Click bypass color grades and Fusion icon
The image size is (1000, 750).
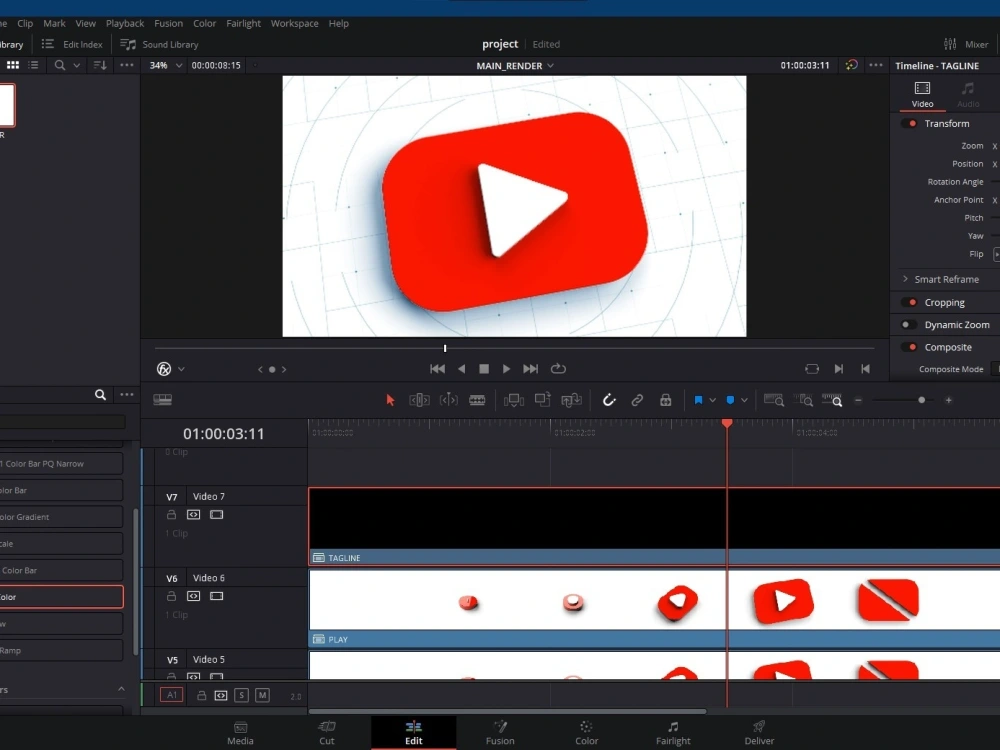click(x=851, y=65)
